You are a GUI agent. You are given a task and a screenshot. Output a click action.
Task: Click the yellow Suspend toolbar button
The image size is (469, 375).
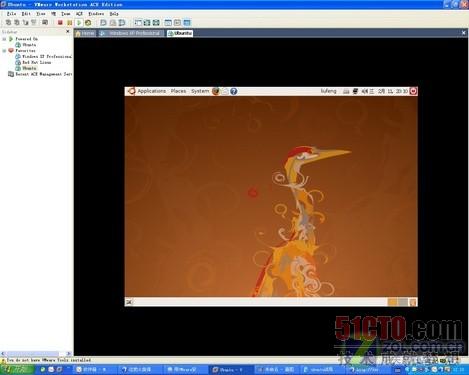[69, 23]
